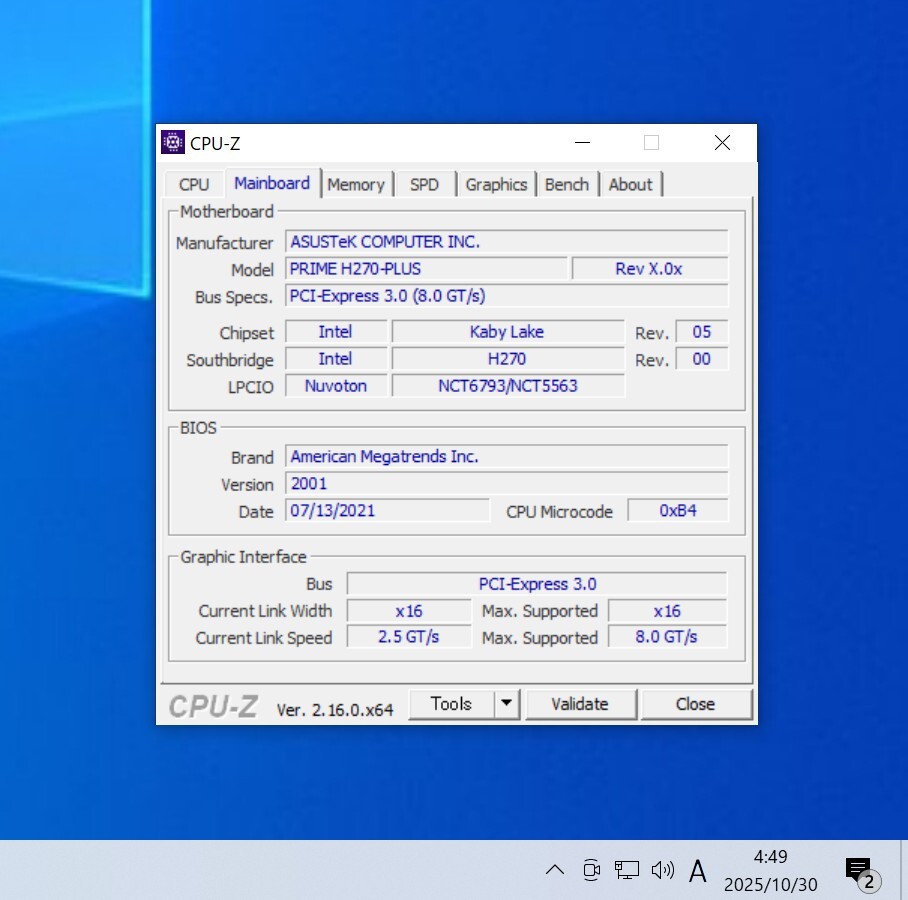Open the notification center icon
The image size is (908, 900).
pyautogui.click(x=860, y=871)
